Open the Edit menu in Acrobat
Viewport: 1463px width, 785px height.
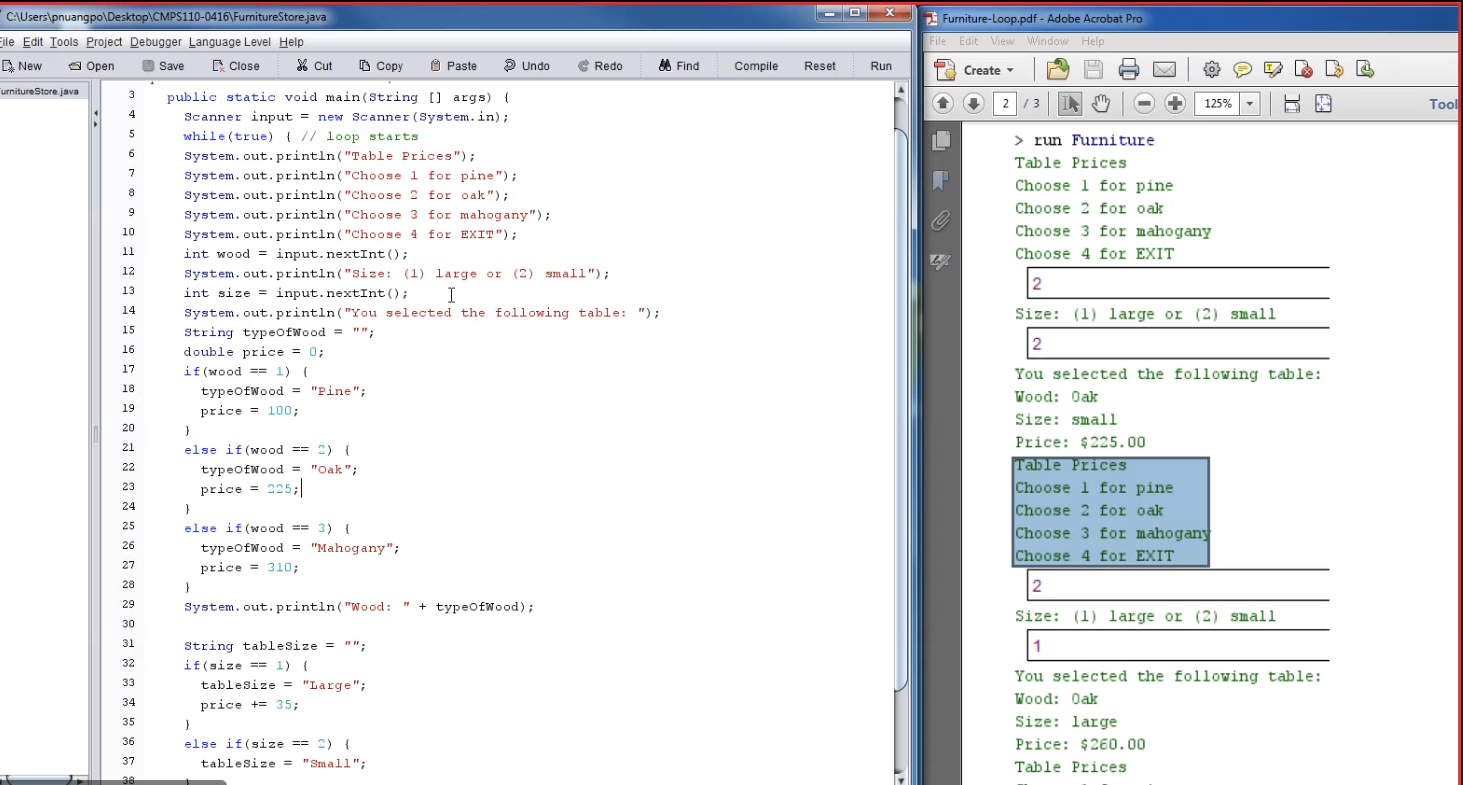click(x=969, y=41)
